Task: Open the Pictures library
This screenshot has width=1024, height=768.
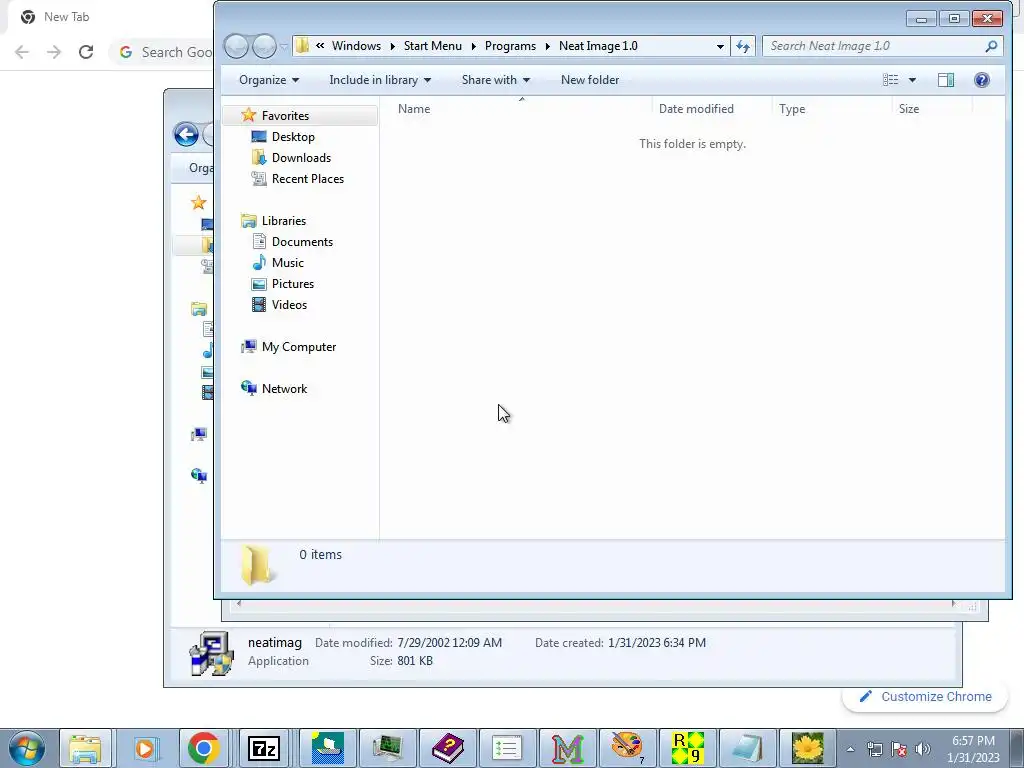Action: [x=293, y=283]
